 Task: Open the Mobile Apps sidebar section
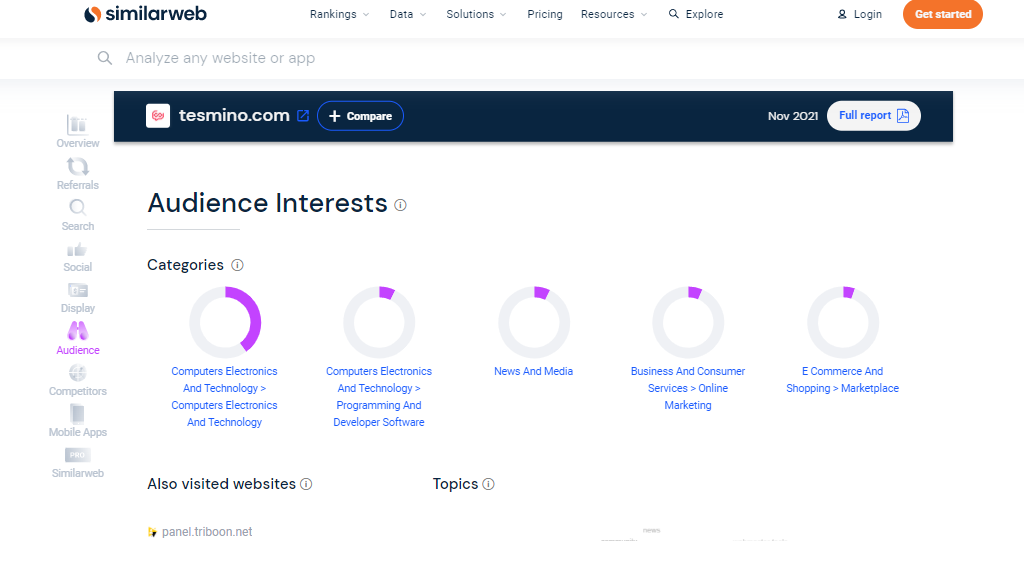point(78,421)
